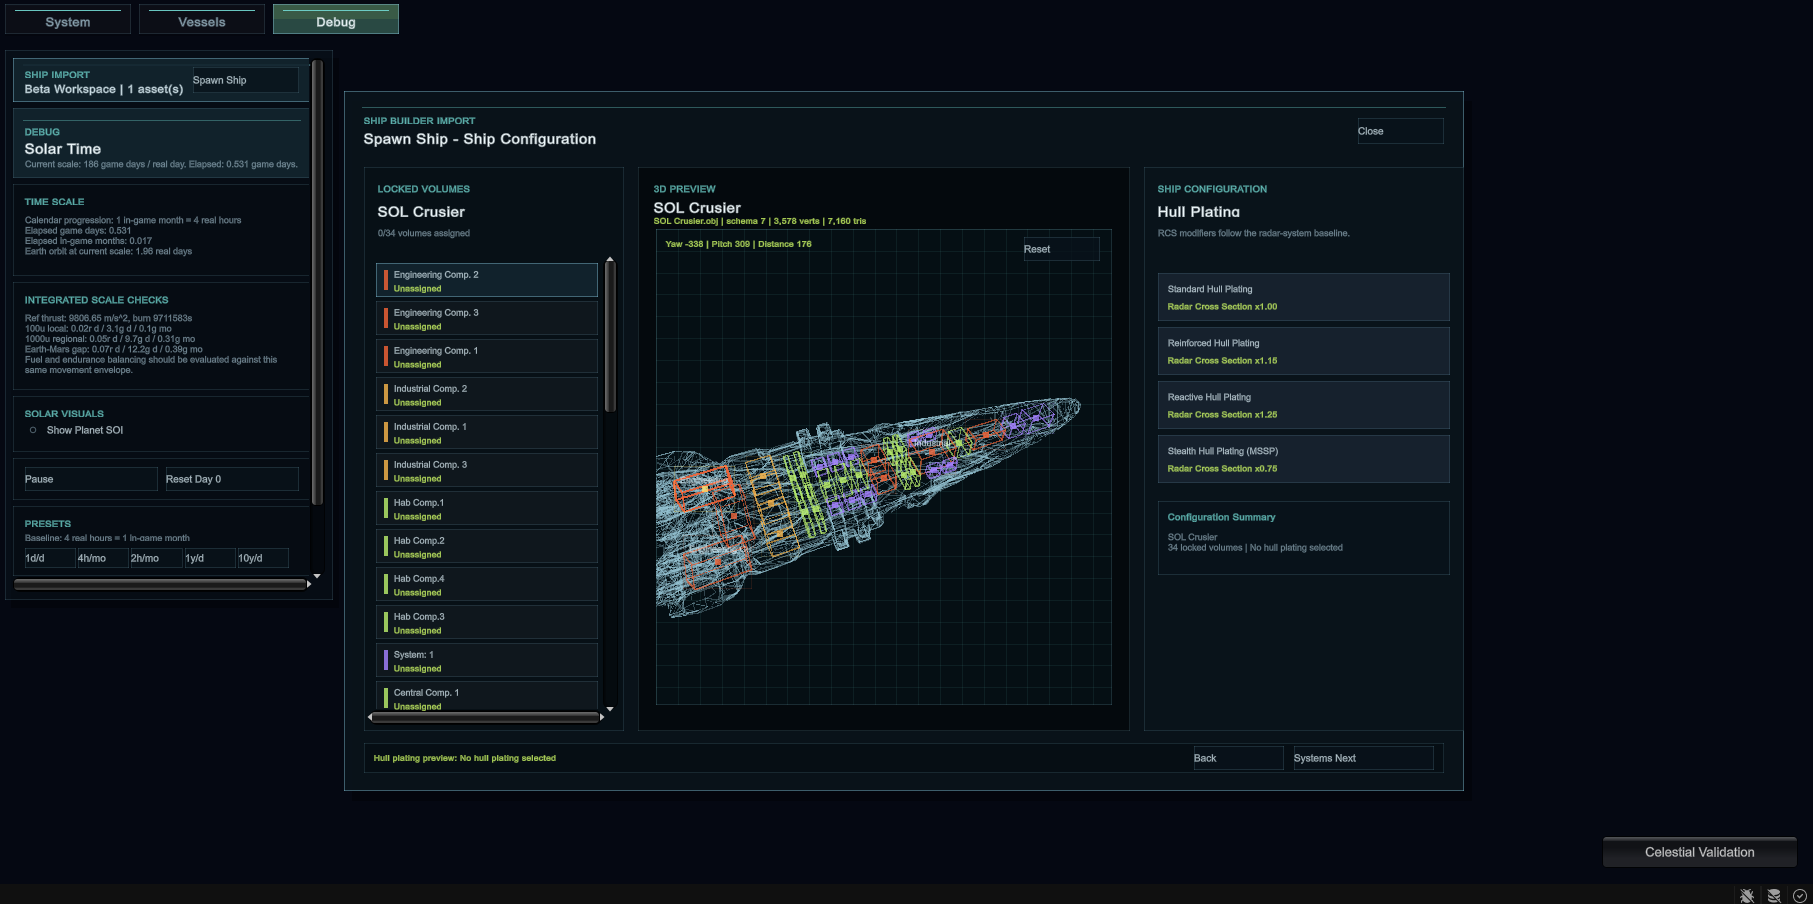Click locked volumes list scroll-up arrow
The image size is (1813, 904).
610,260
